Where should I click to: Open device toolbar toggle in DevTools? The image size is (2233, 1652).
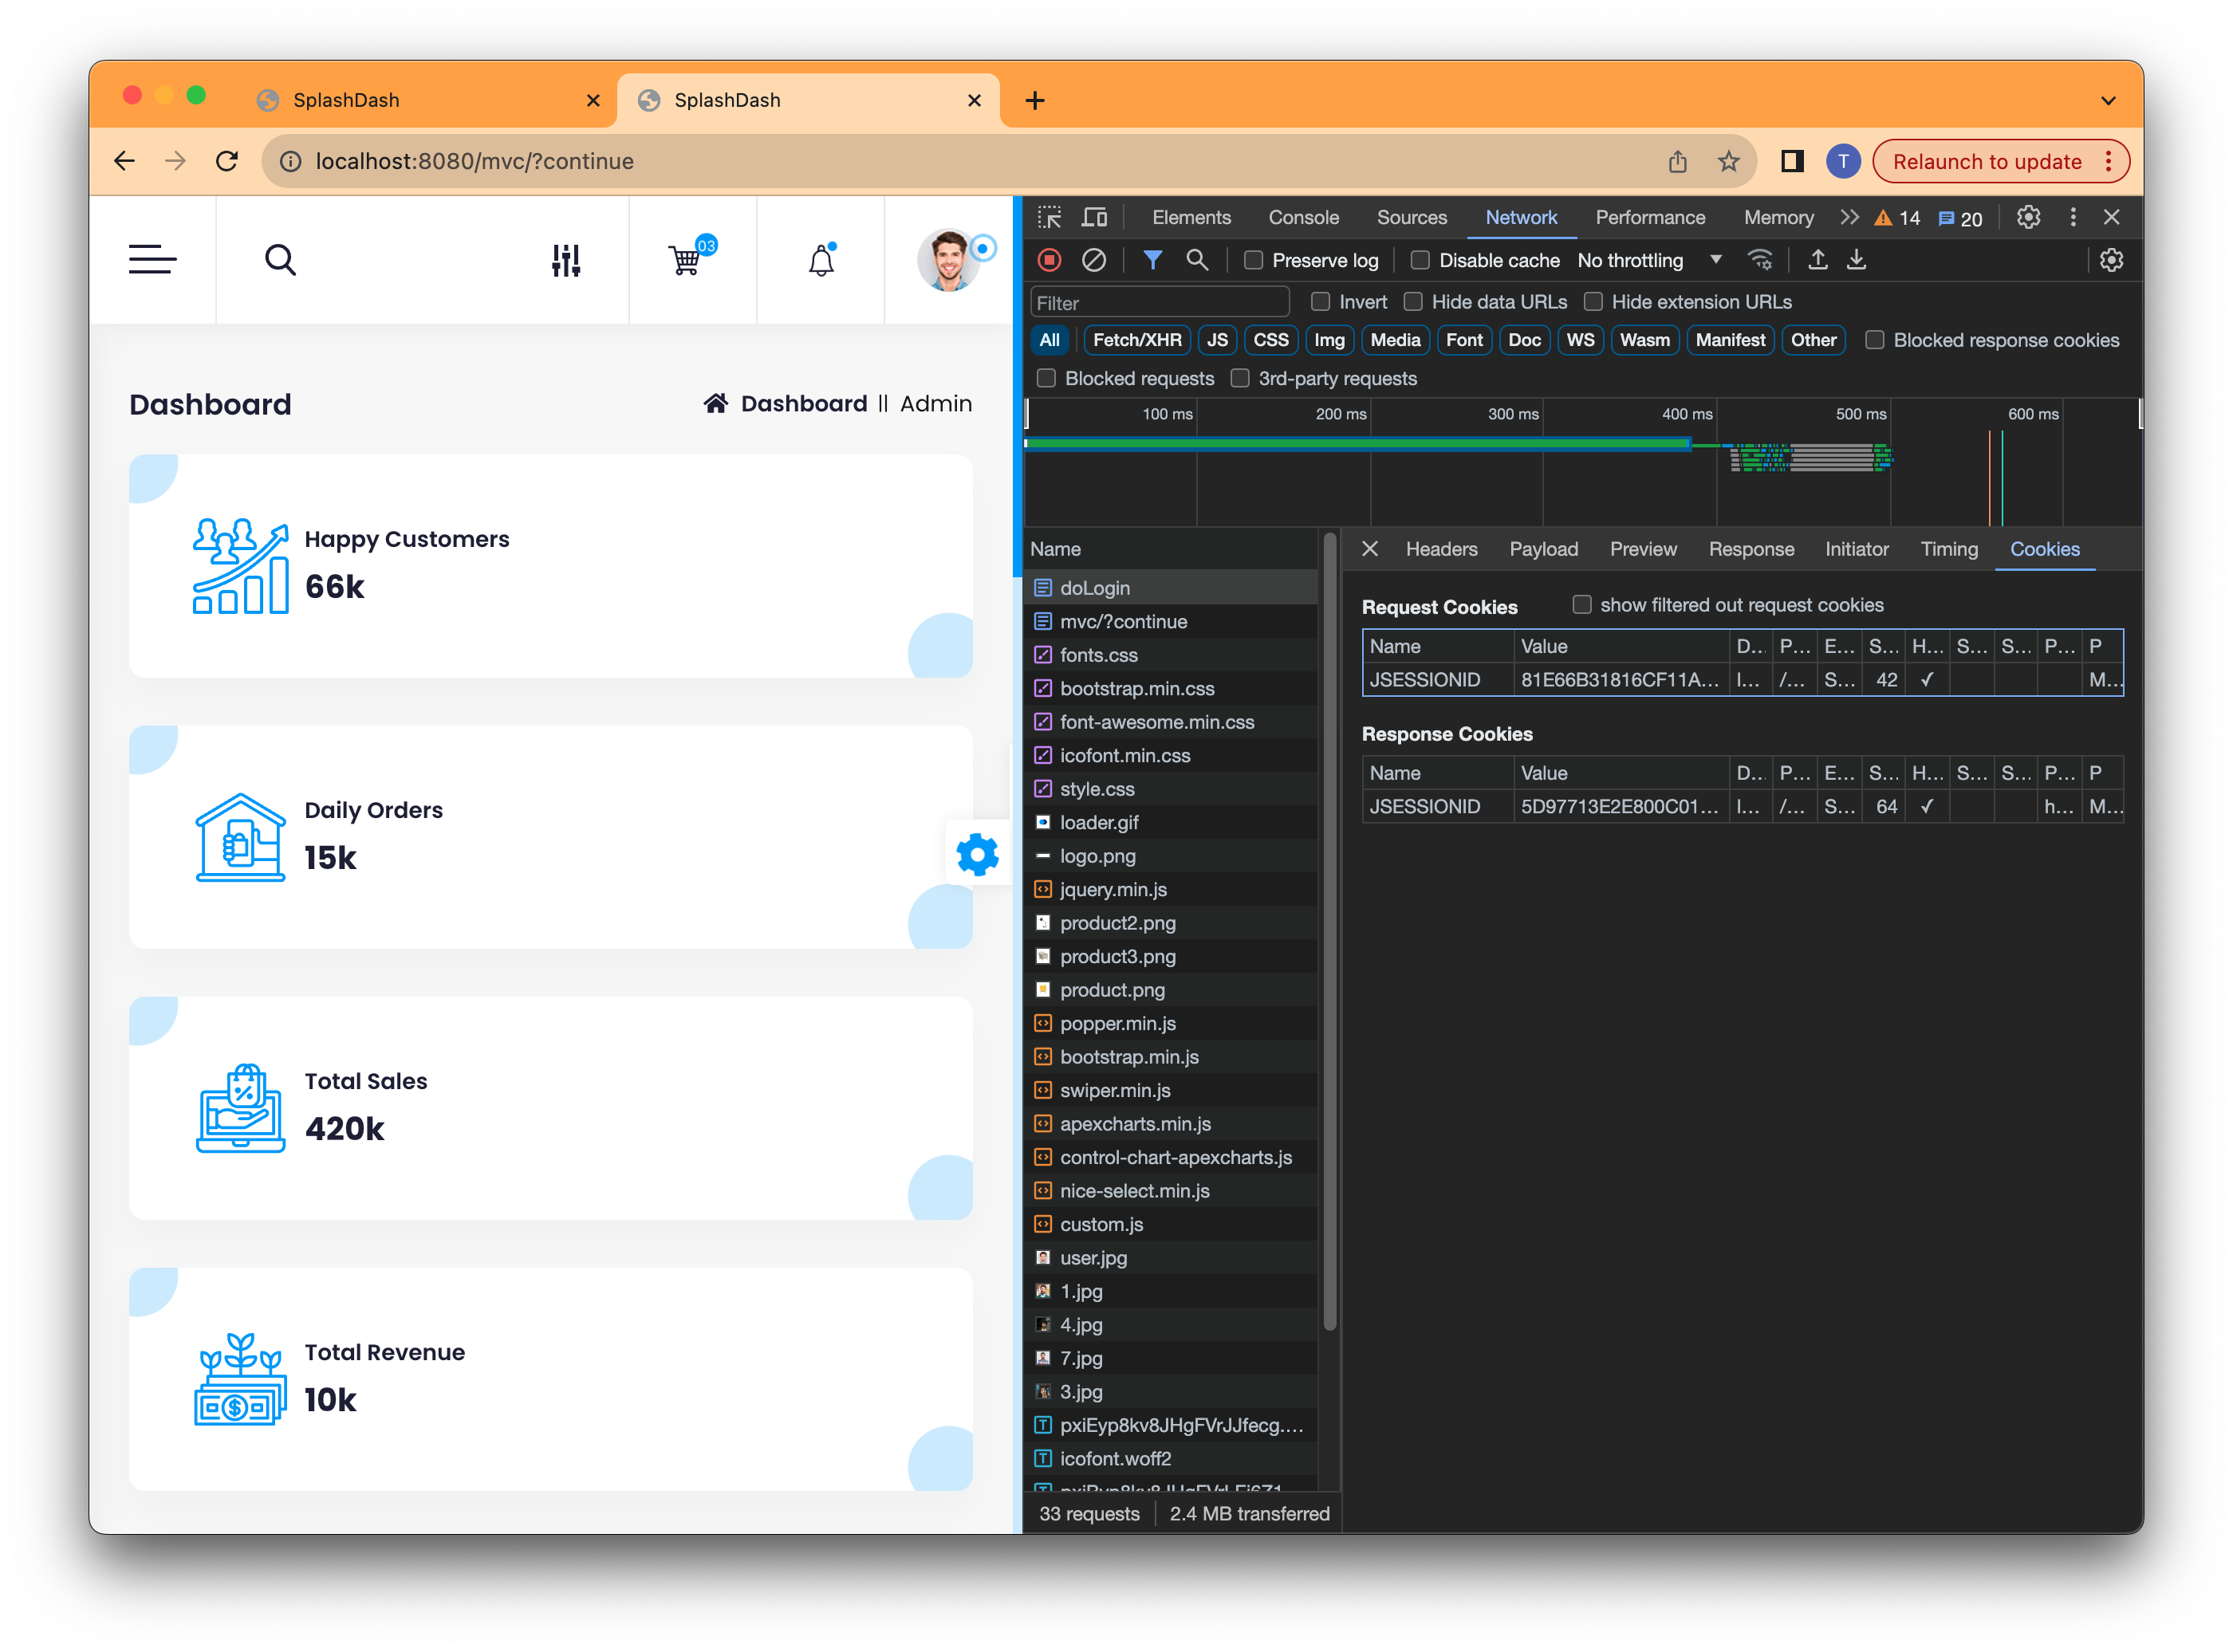(x=1095, y=217)
